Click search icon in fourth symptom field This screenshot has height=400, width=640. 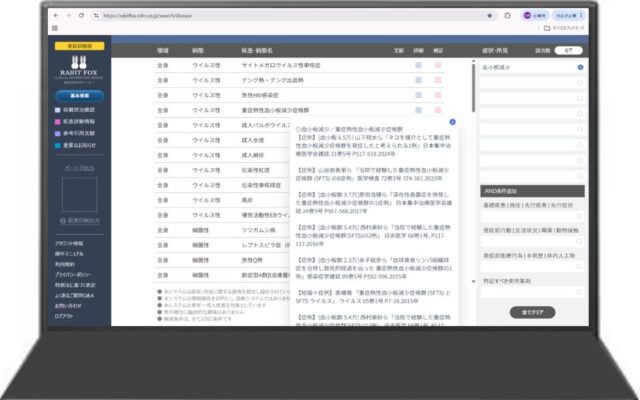[x=580, y=114]
